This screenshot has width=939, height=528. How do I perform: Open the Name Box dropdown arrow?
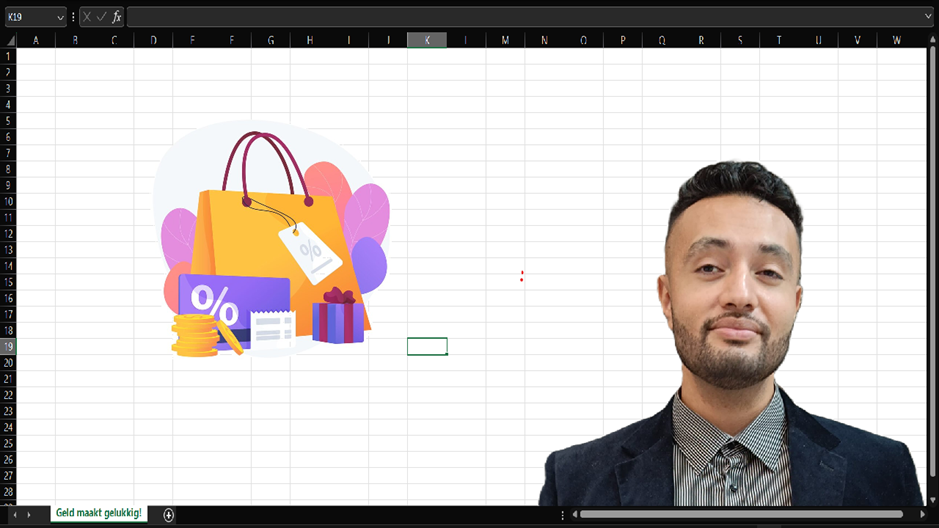pos(60,17)
